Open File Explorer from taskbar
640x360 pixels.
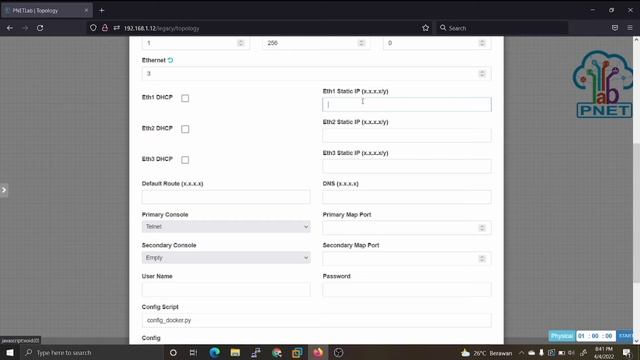(235, 353)
